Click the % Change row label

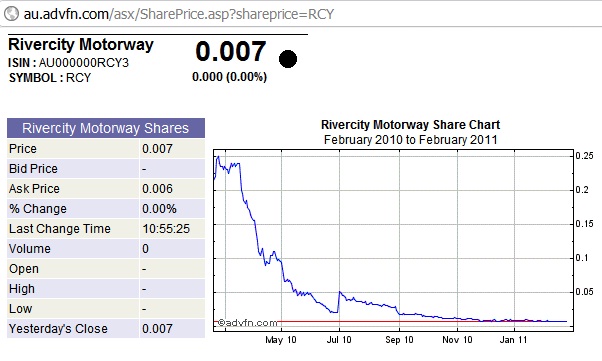pos(38,209)
